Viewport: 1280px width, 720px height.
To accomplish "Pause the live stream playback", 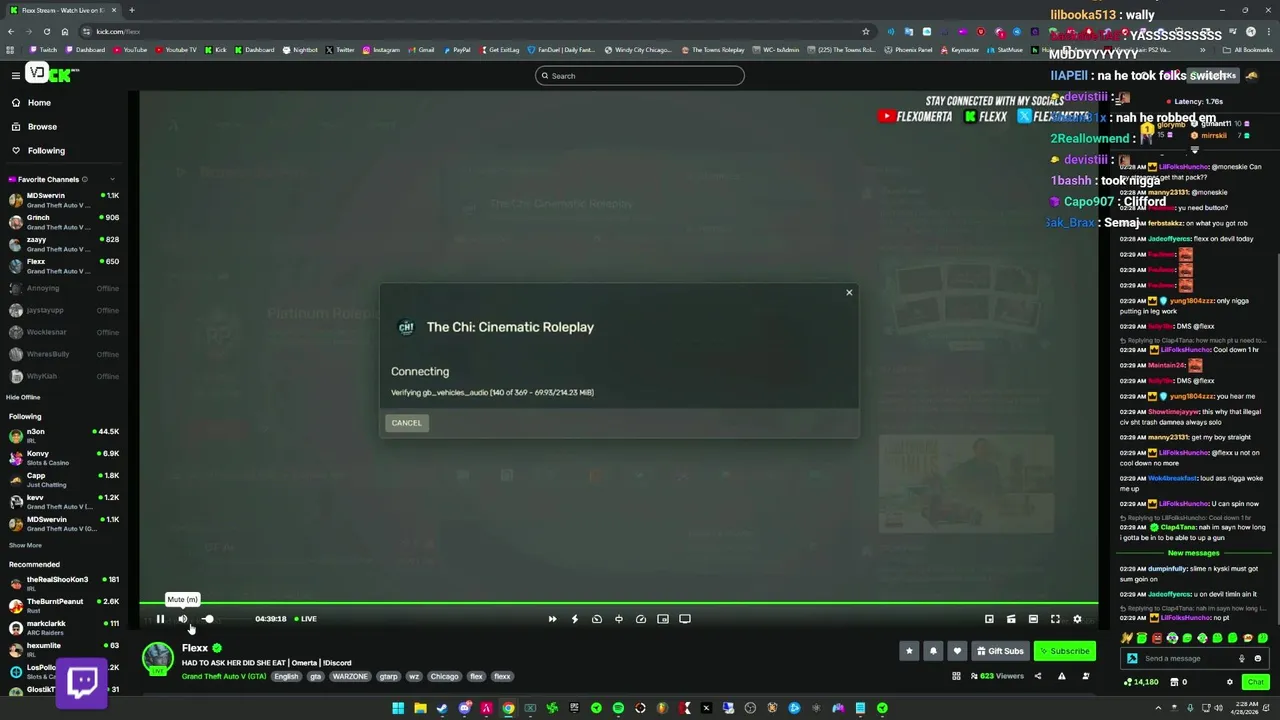I will [160, 619].
